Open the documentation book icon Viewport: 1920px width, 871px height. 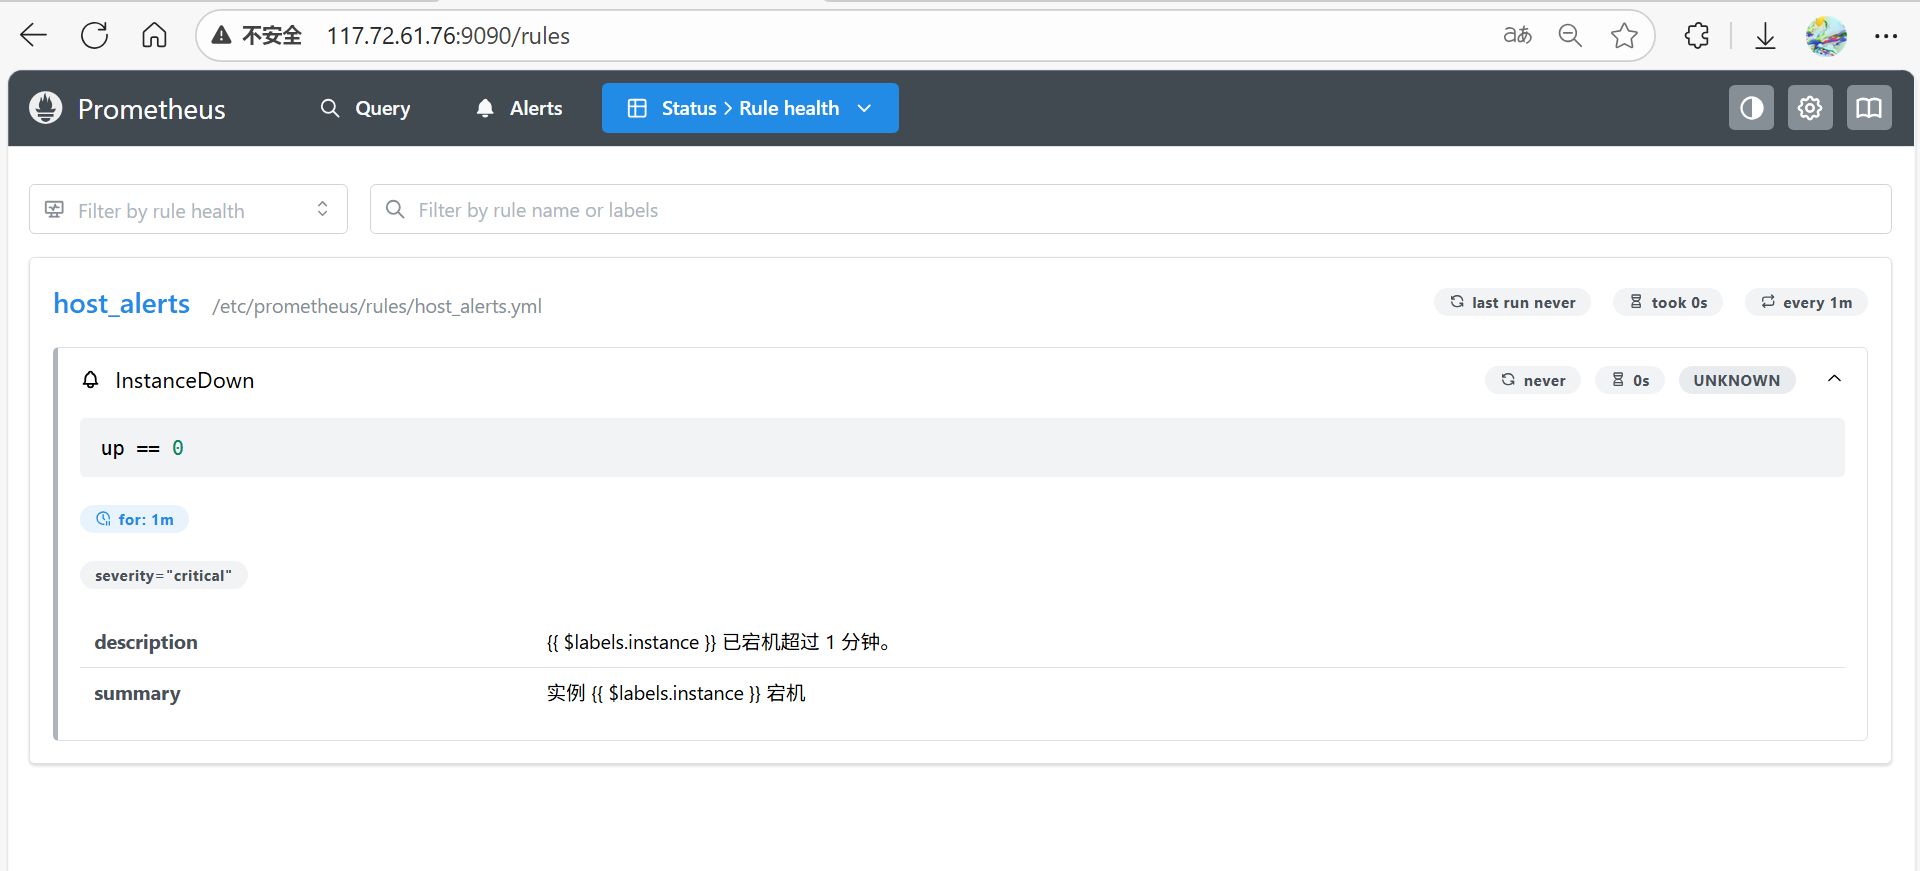tap(1869, 108)
